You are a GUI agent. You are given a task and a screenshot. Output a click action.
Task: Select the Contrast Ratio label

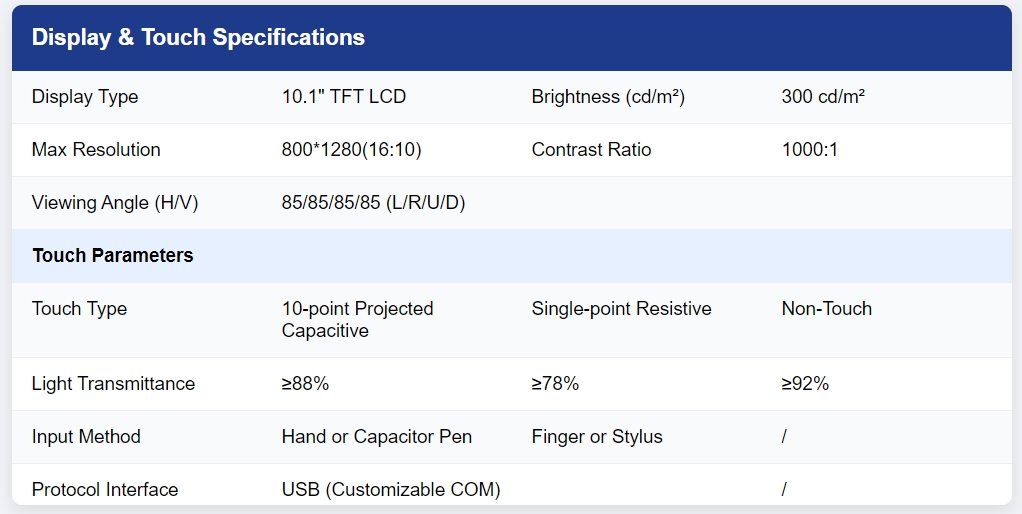(591, 149)
